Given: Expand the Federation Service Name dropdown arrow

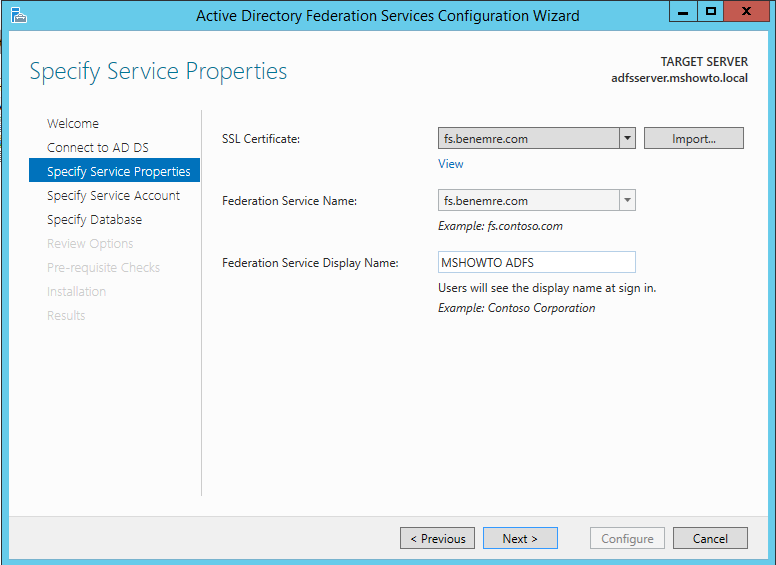Looking at the screenshot, I should [627, 200].
